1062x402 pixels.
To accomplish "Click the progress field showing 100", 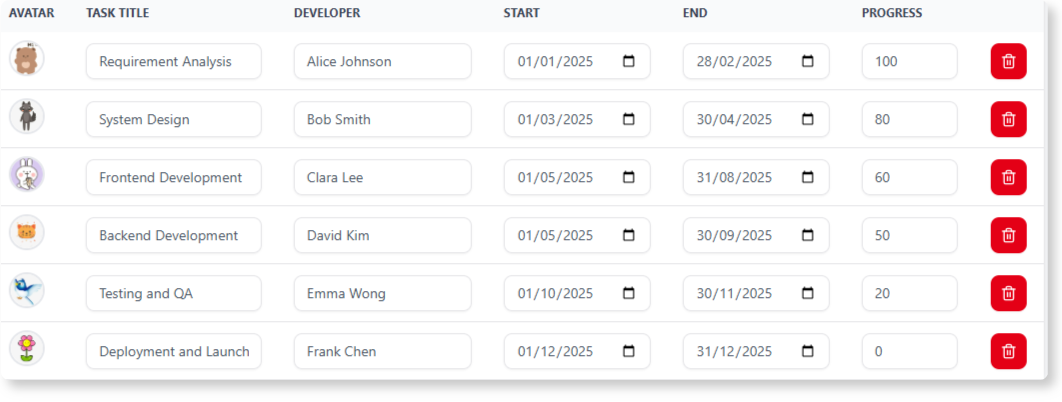I will [909, 61].
